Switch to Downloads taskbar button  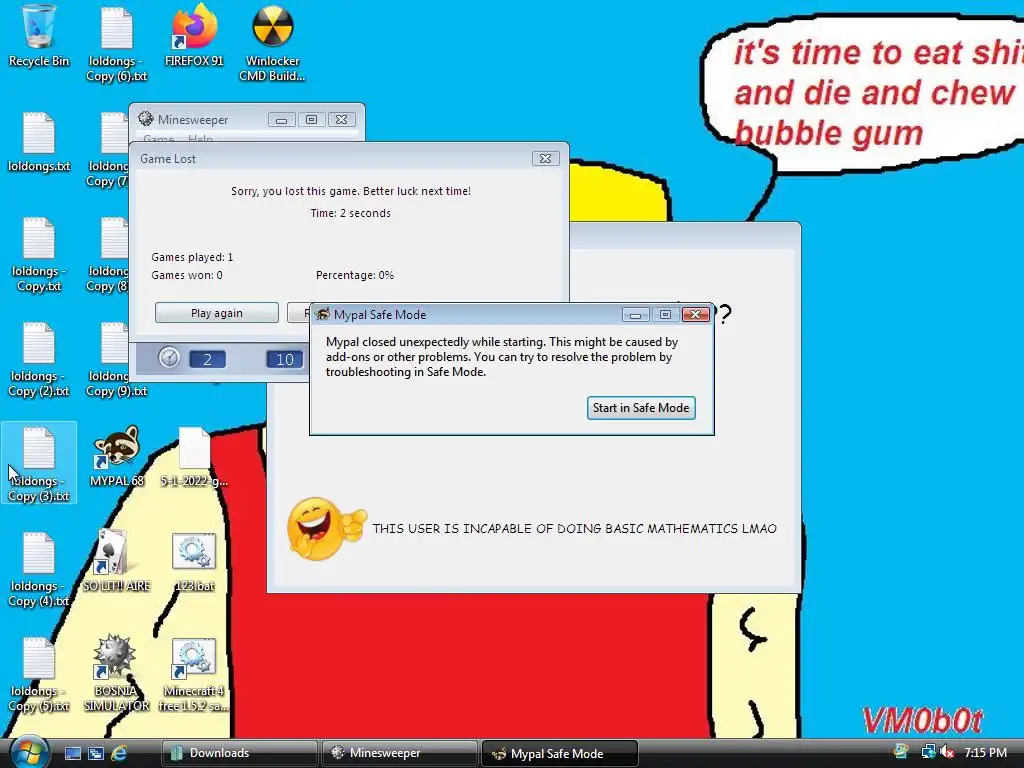(x=239, y=753)
